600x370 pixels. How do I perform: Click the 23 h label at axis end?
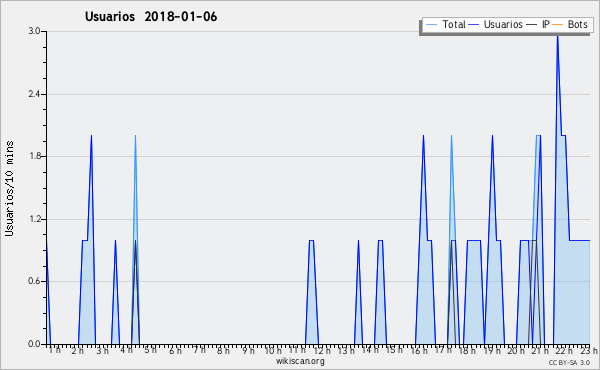[x=589, y=350]
